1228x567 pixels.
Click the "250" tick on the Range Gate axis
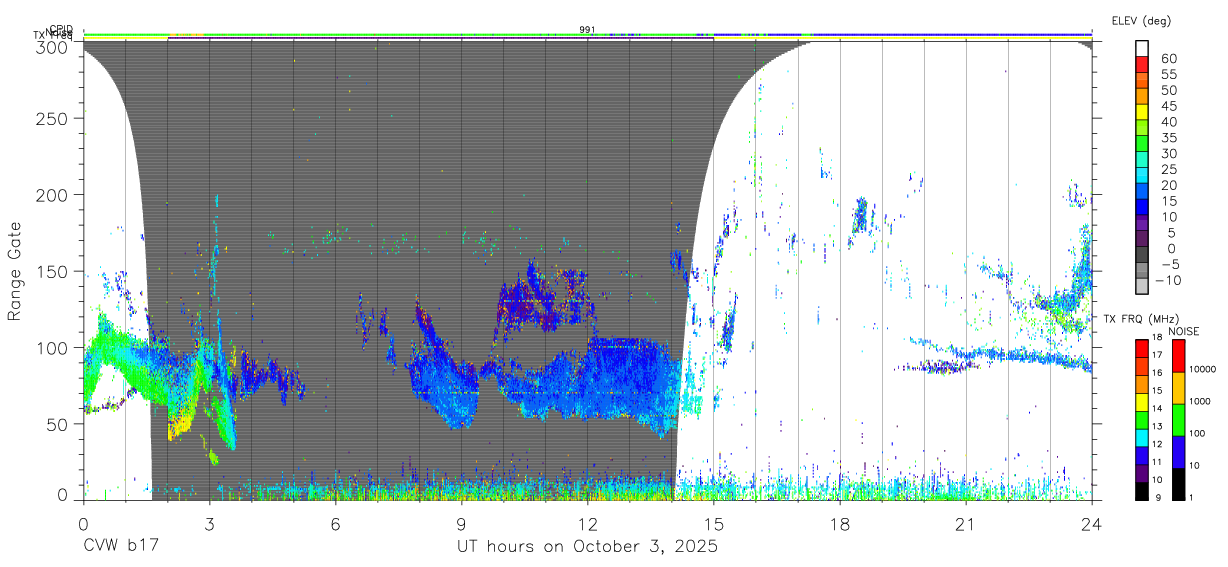point(53,118)
